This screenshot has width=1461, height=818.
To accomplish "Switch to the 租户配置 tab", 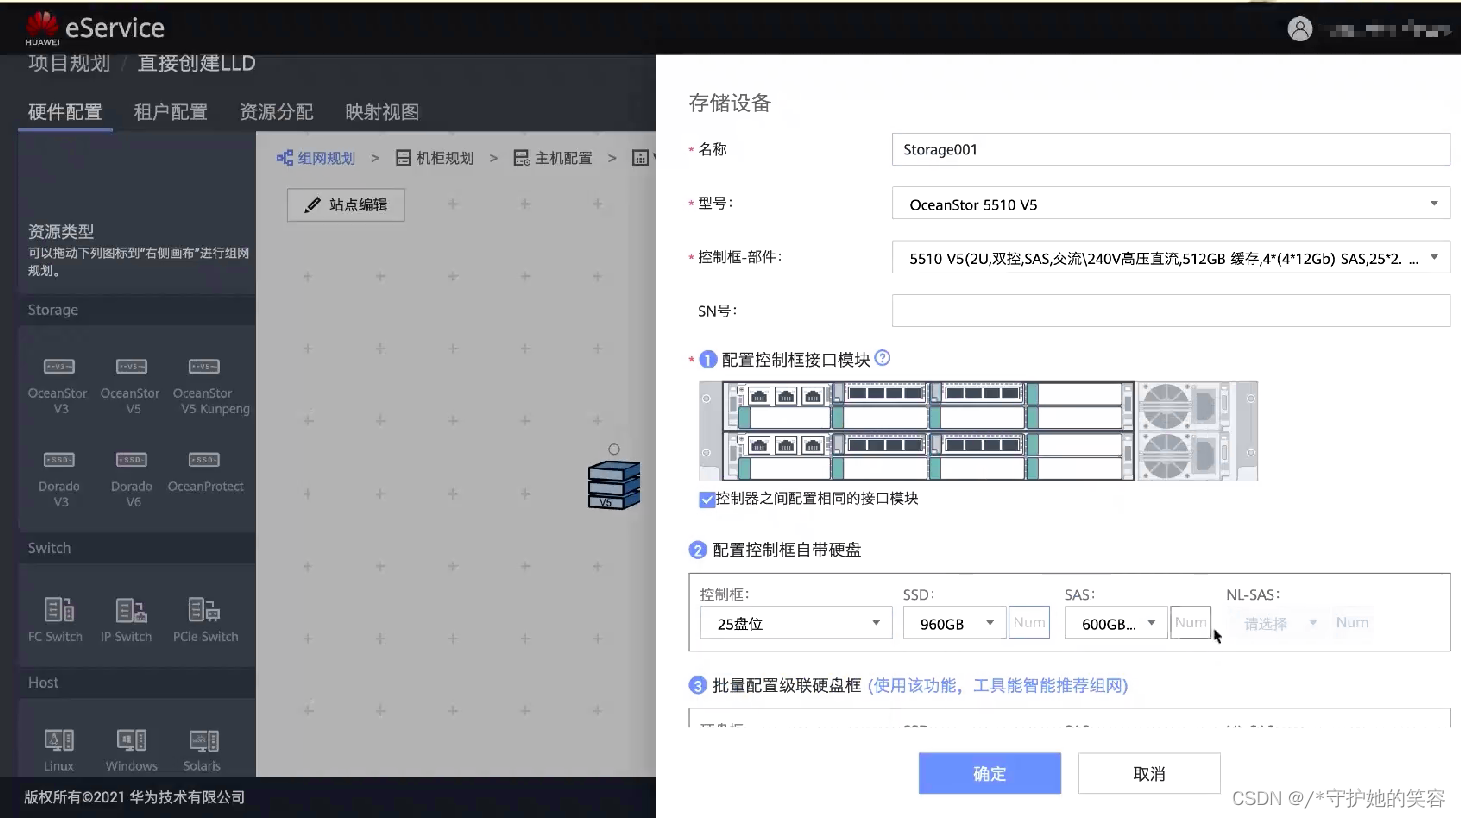I will pyautogui.click(x=171, y=112).
